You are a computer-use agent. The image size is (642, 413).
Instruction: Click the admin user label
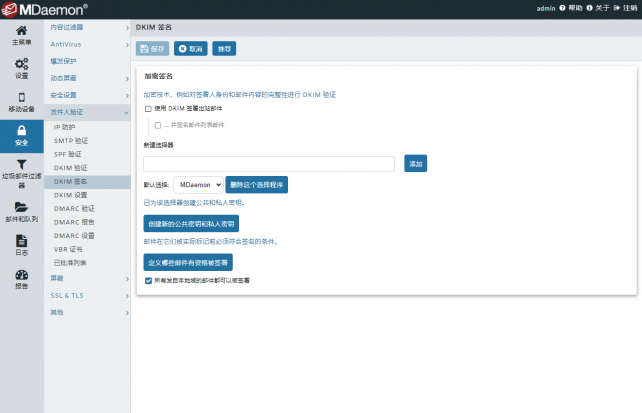pyautogui.click(x=546, y=8)
